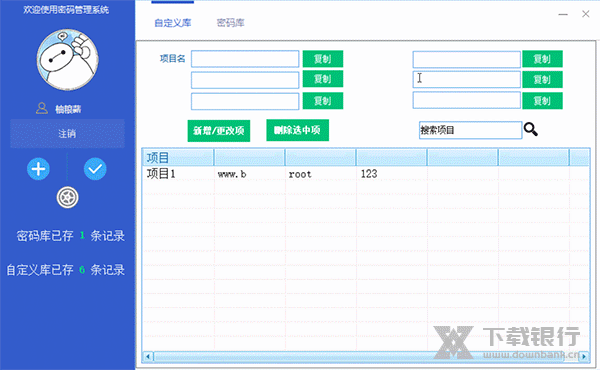Screen dimensions: 600x370
Task: Click the robot avatar picture
Action: pos(67,60)
